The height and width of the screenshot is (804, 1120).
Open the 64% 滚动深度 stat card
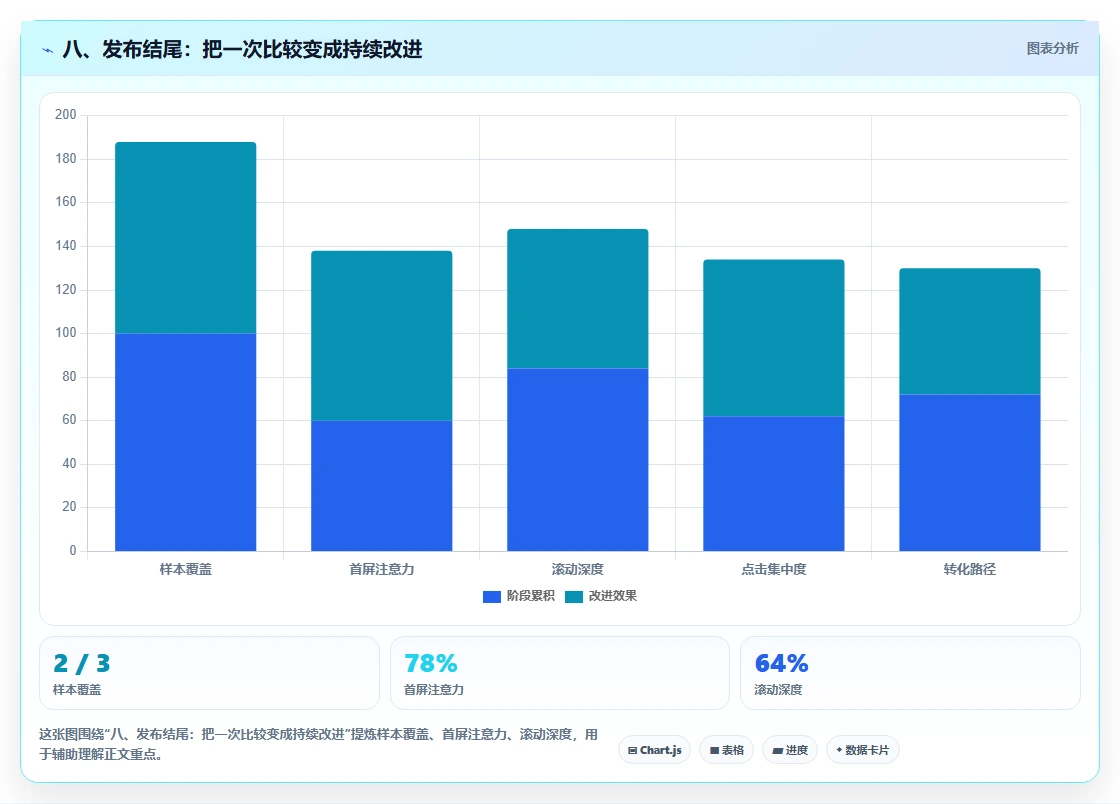click(911, 673)
